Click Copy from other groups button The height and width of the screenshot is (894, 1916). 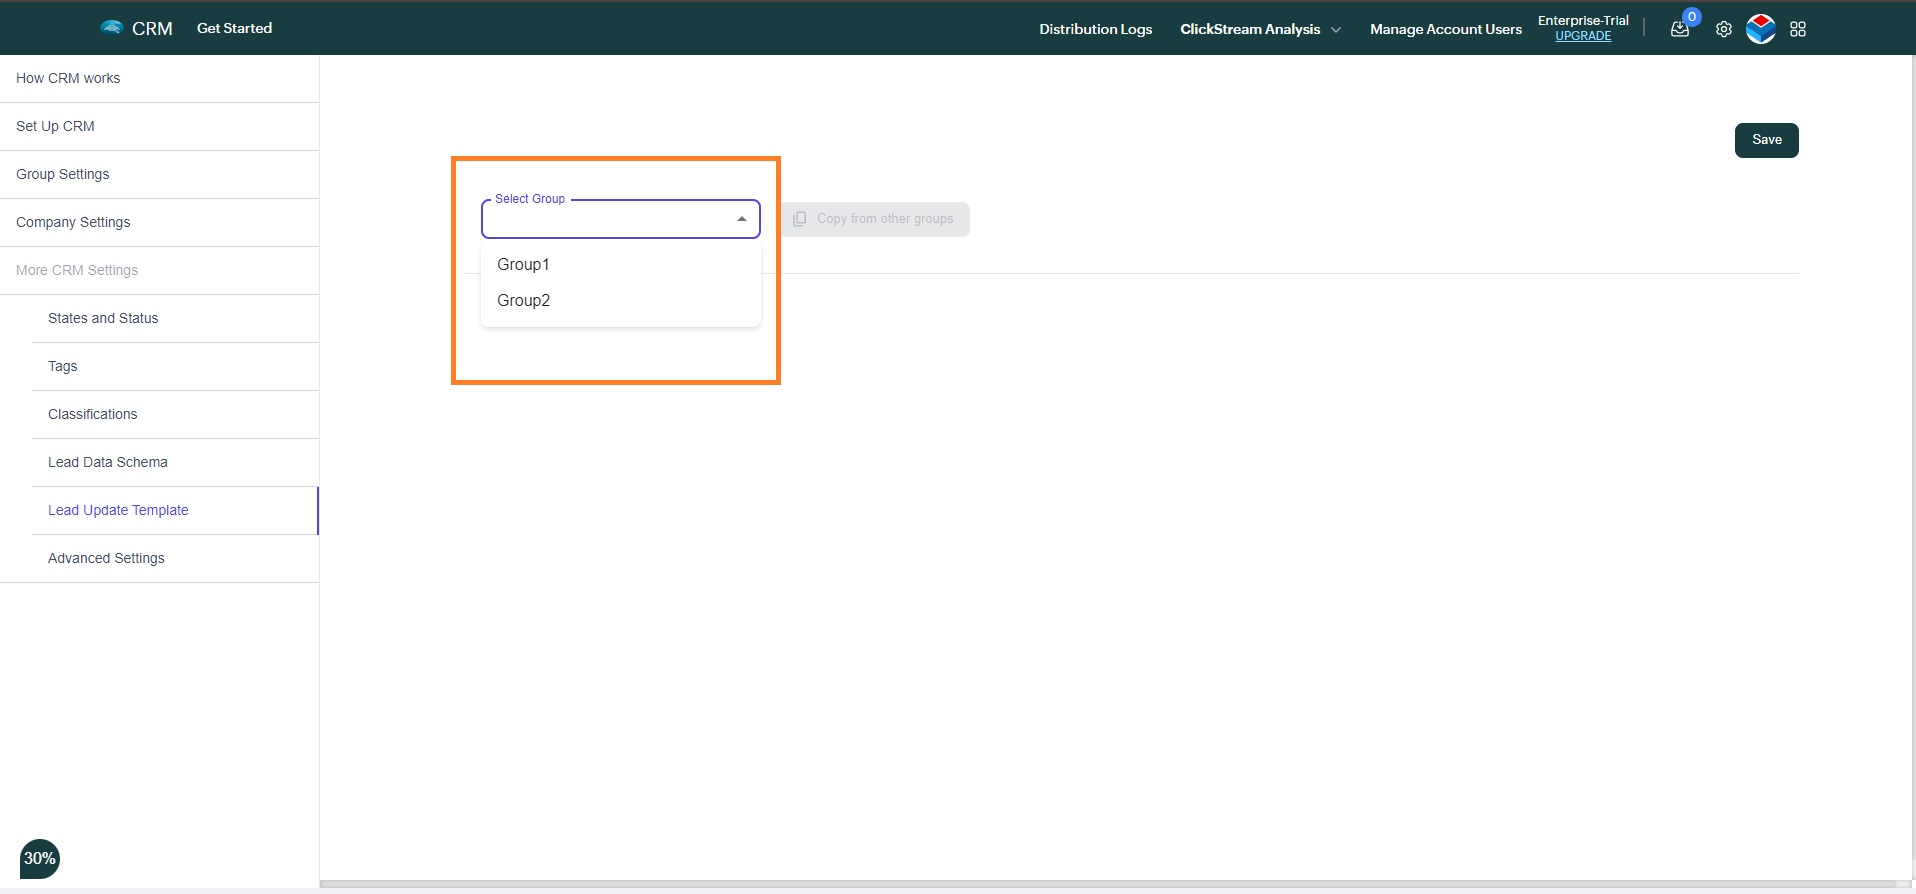click(x=875, y=219)
